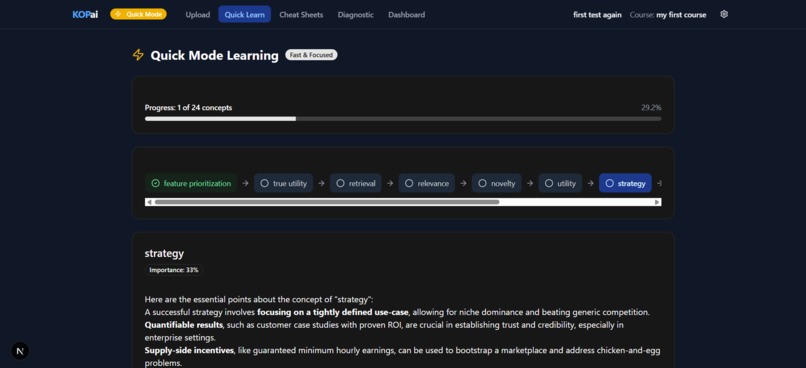This screenshot has height=368, width=806.
Task: Click the bold Supply-side incentives text
Action: click(x=190, y=350)
